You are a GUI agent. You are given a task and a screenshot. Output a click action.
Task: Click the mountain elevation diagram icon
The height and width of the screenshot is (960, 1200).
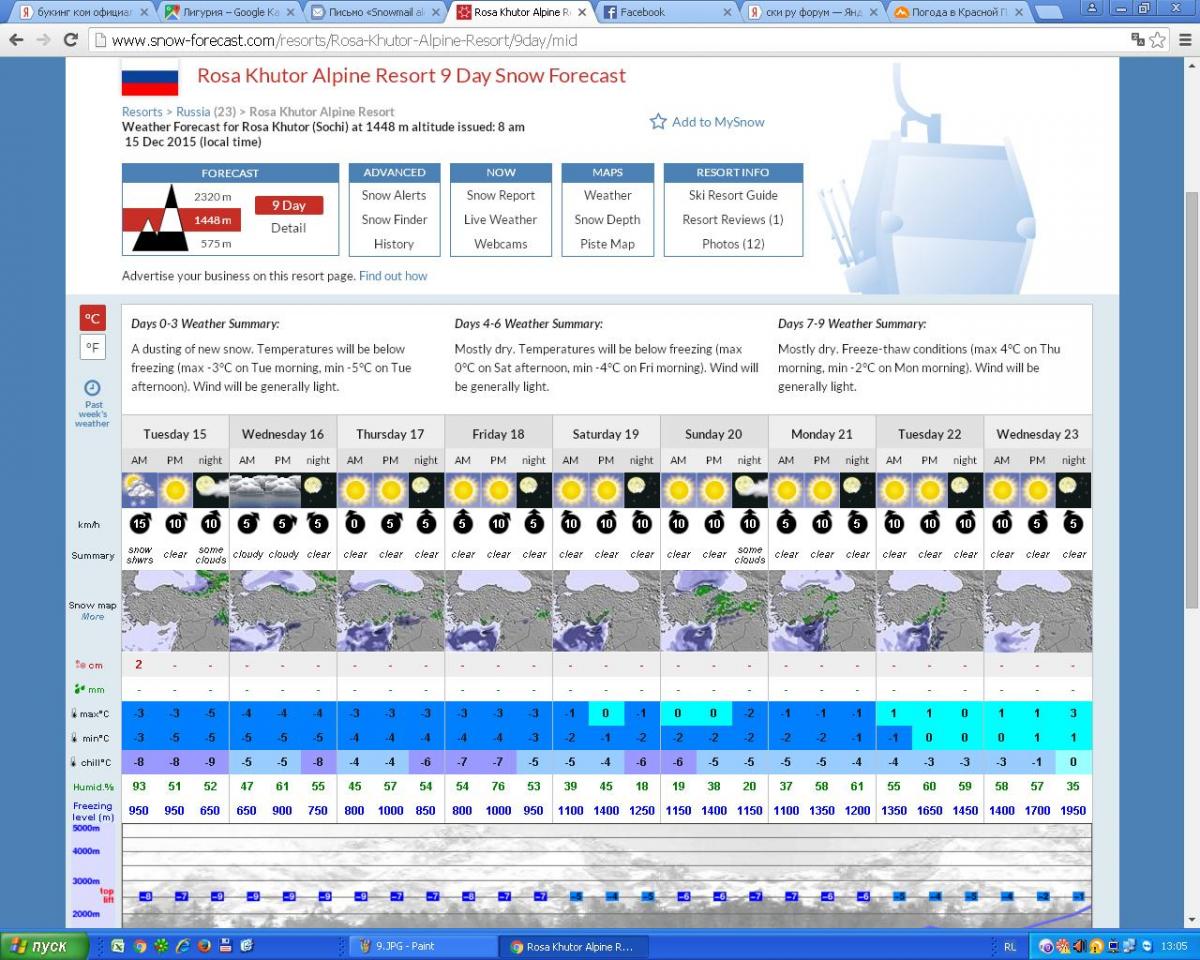coord(160,218)
